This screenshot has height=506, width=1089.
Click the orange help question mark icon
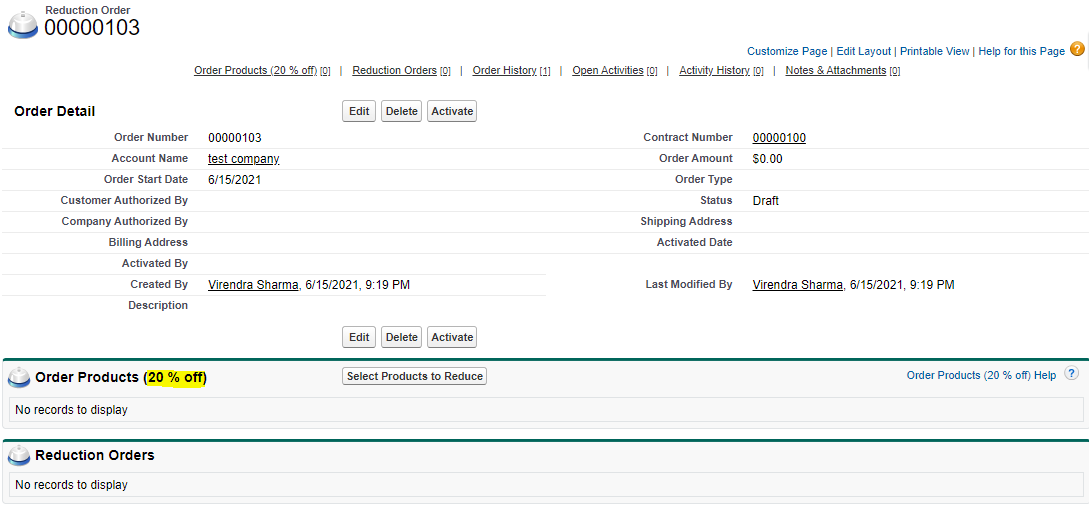(1077, 49)
